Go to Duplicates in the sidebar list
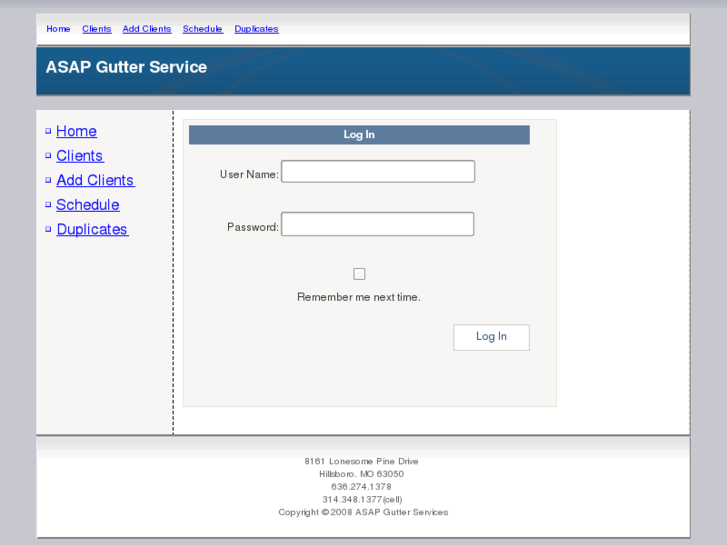The width and height of the screenshot is (727, 545). pos(92,230)
